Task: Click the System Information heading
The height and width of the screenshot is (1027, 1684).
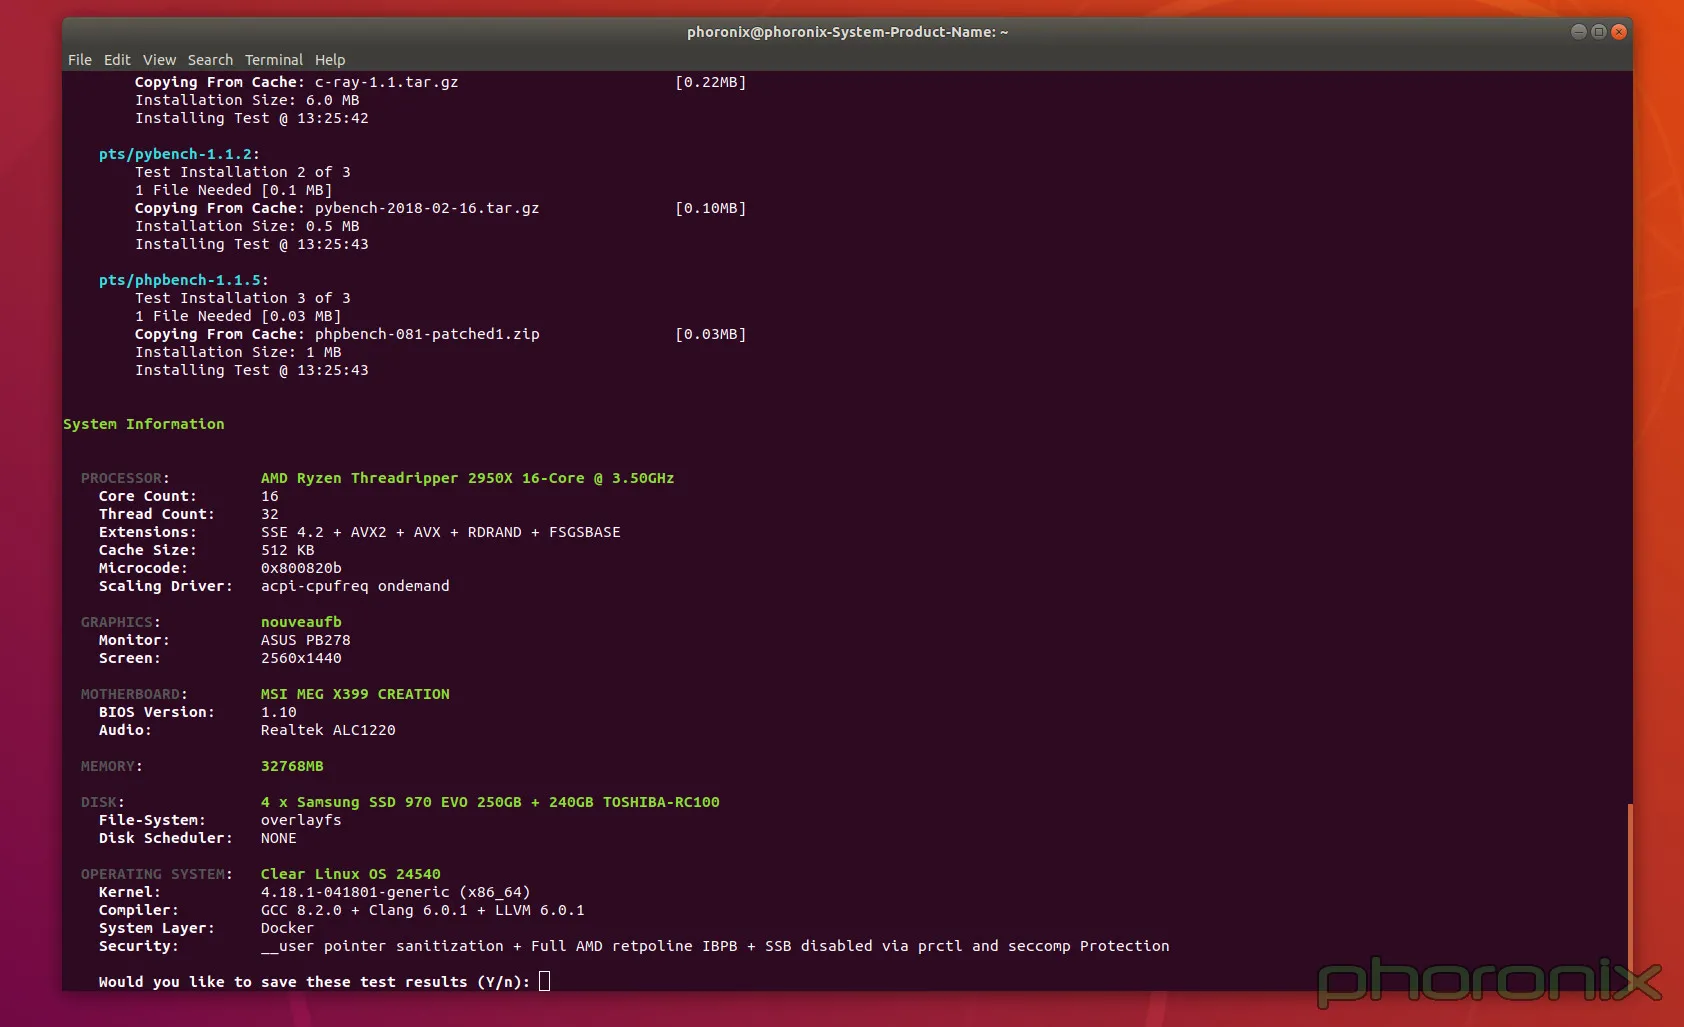Action: tap(144, 424)
